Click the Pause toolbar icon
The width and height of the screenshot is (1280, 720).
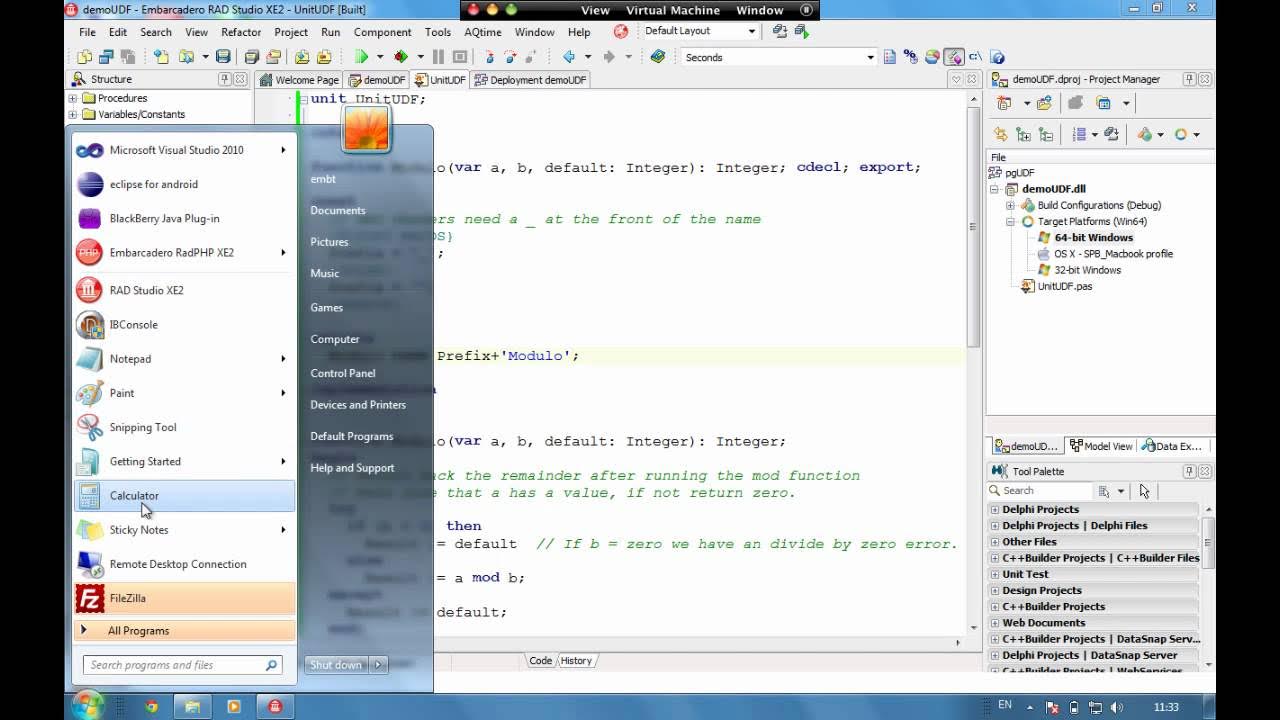pos(438,57)
